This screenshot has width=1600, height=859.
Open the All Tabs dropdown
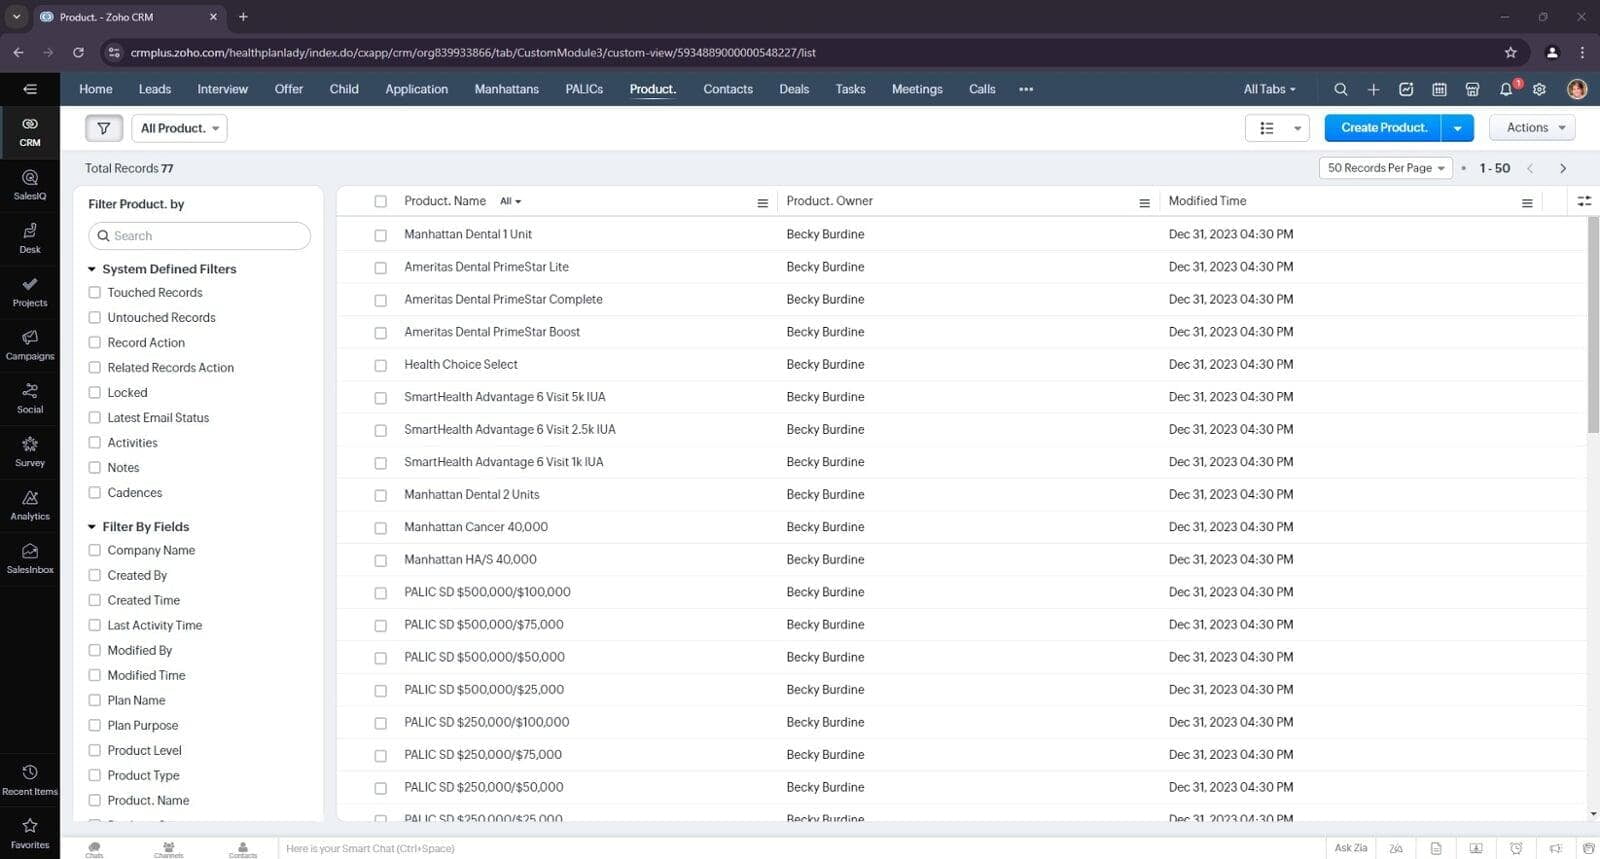point(1269,89)
